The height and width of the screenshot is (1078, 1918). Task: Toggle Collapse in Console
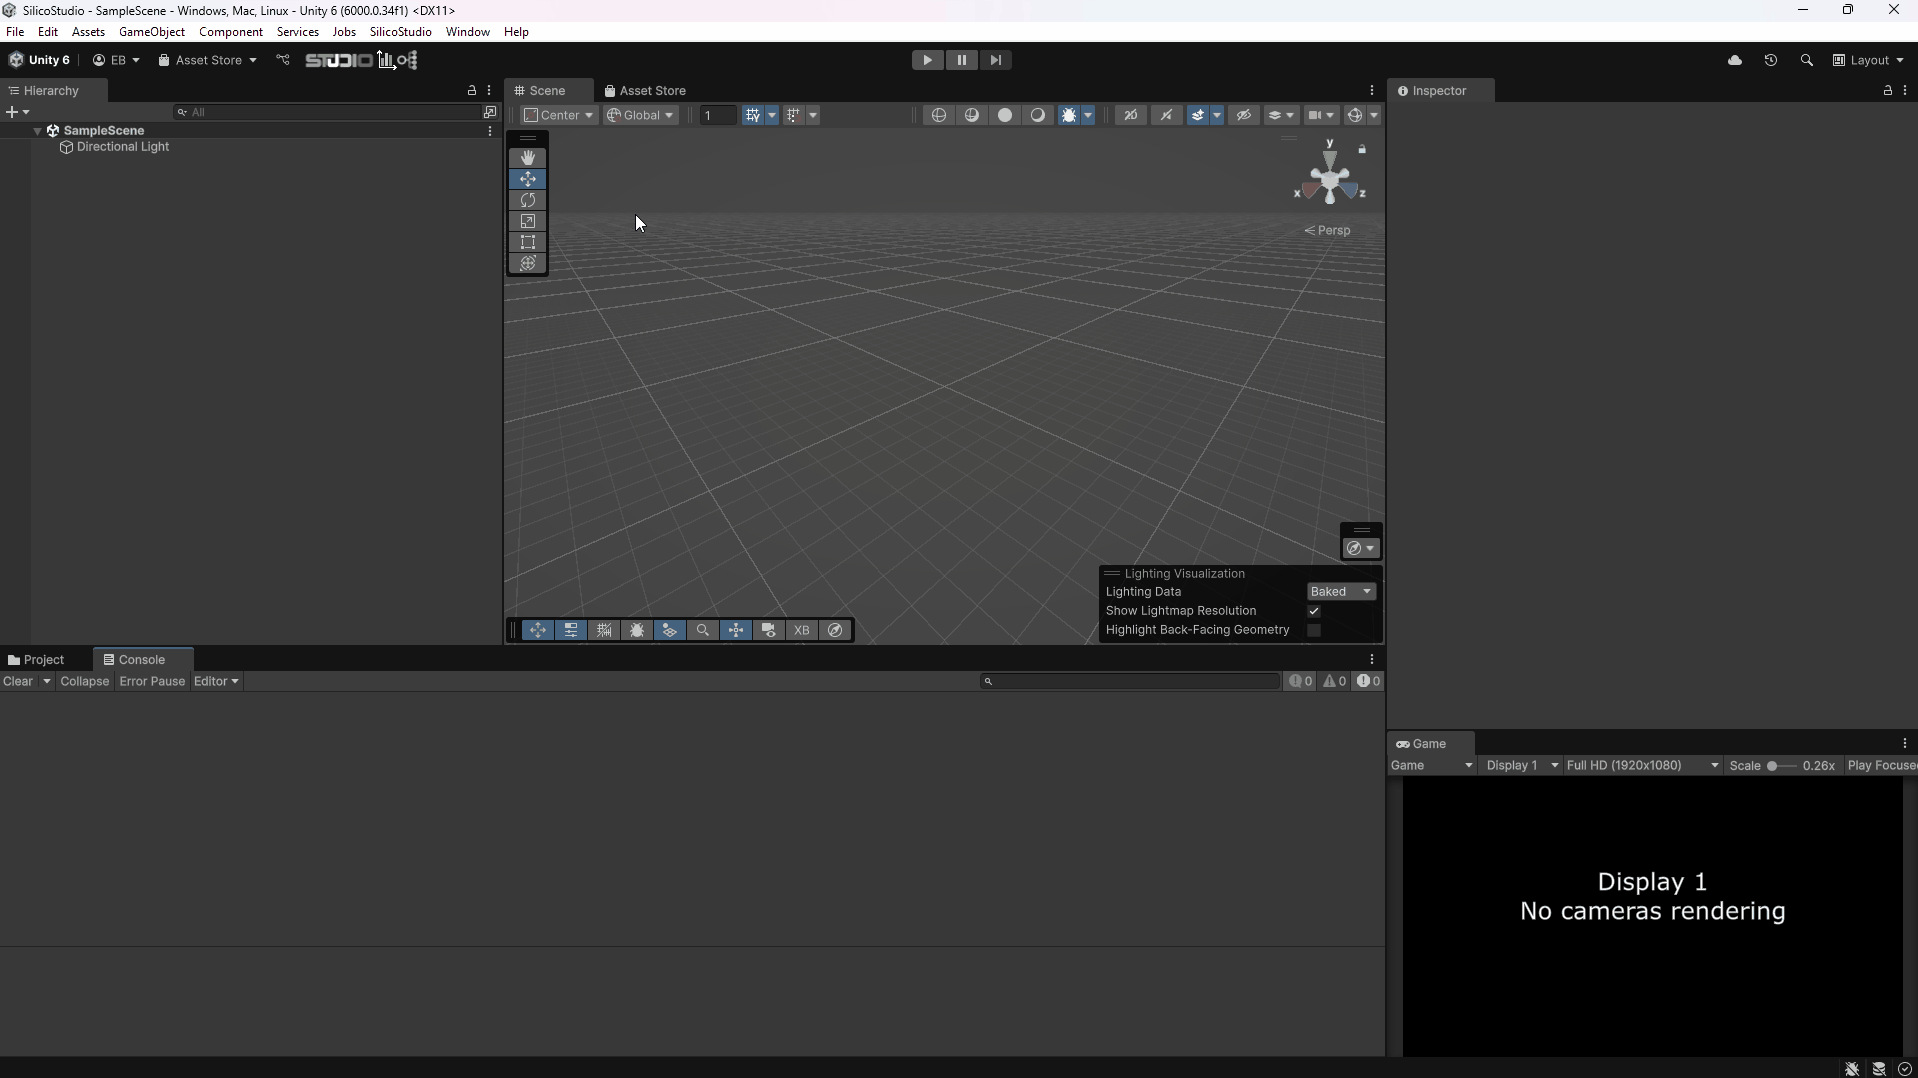(x=85, y=681)
